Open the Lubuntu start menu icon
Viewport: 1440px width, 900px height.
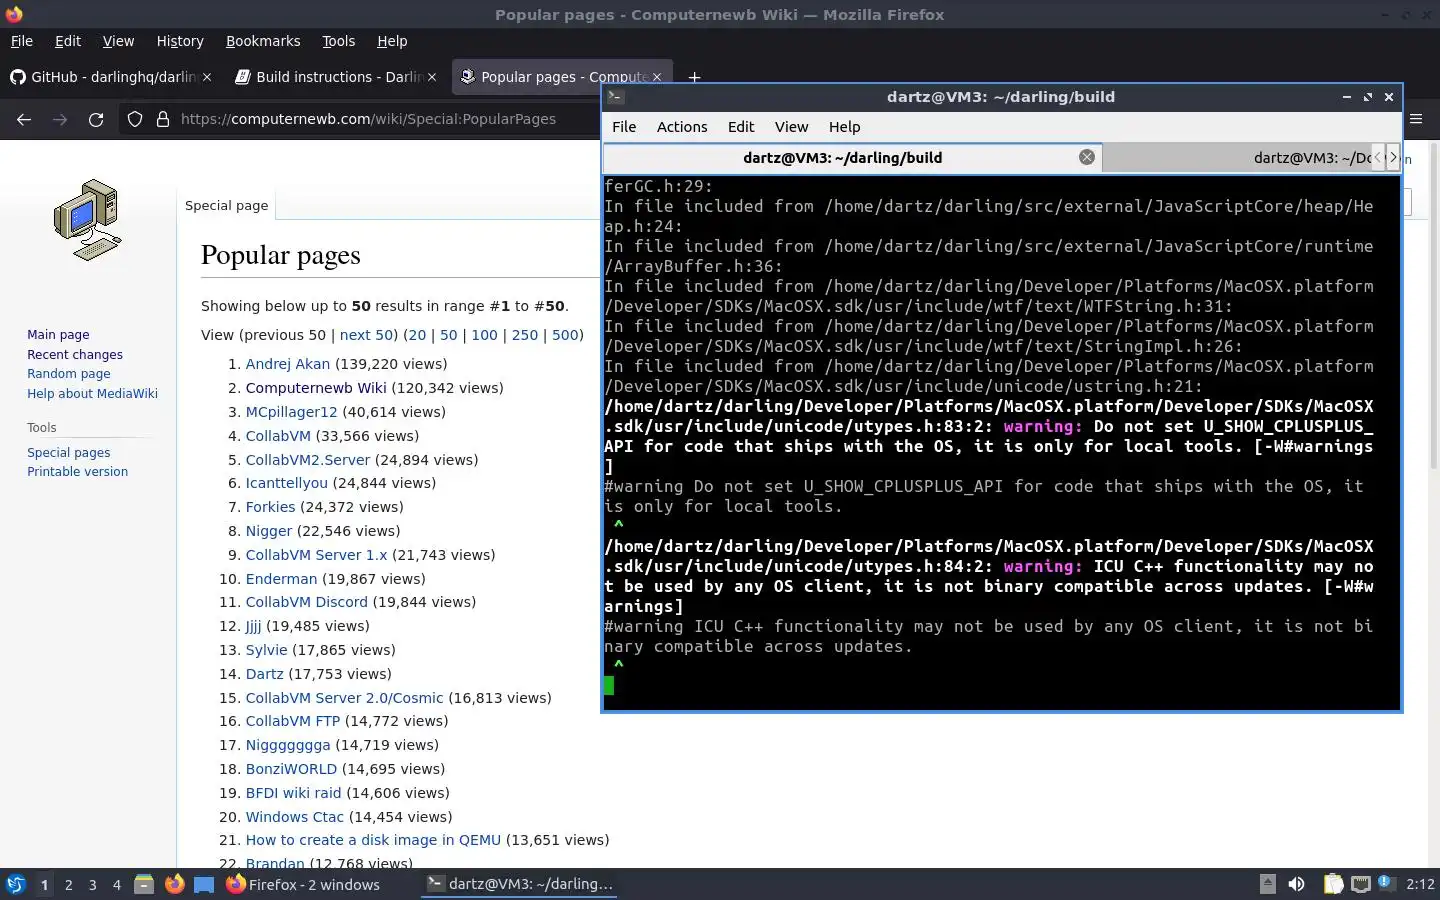pos(15,884)
